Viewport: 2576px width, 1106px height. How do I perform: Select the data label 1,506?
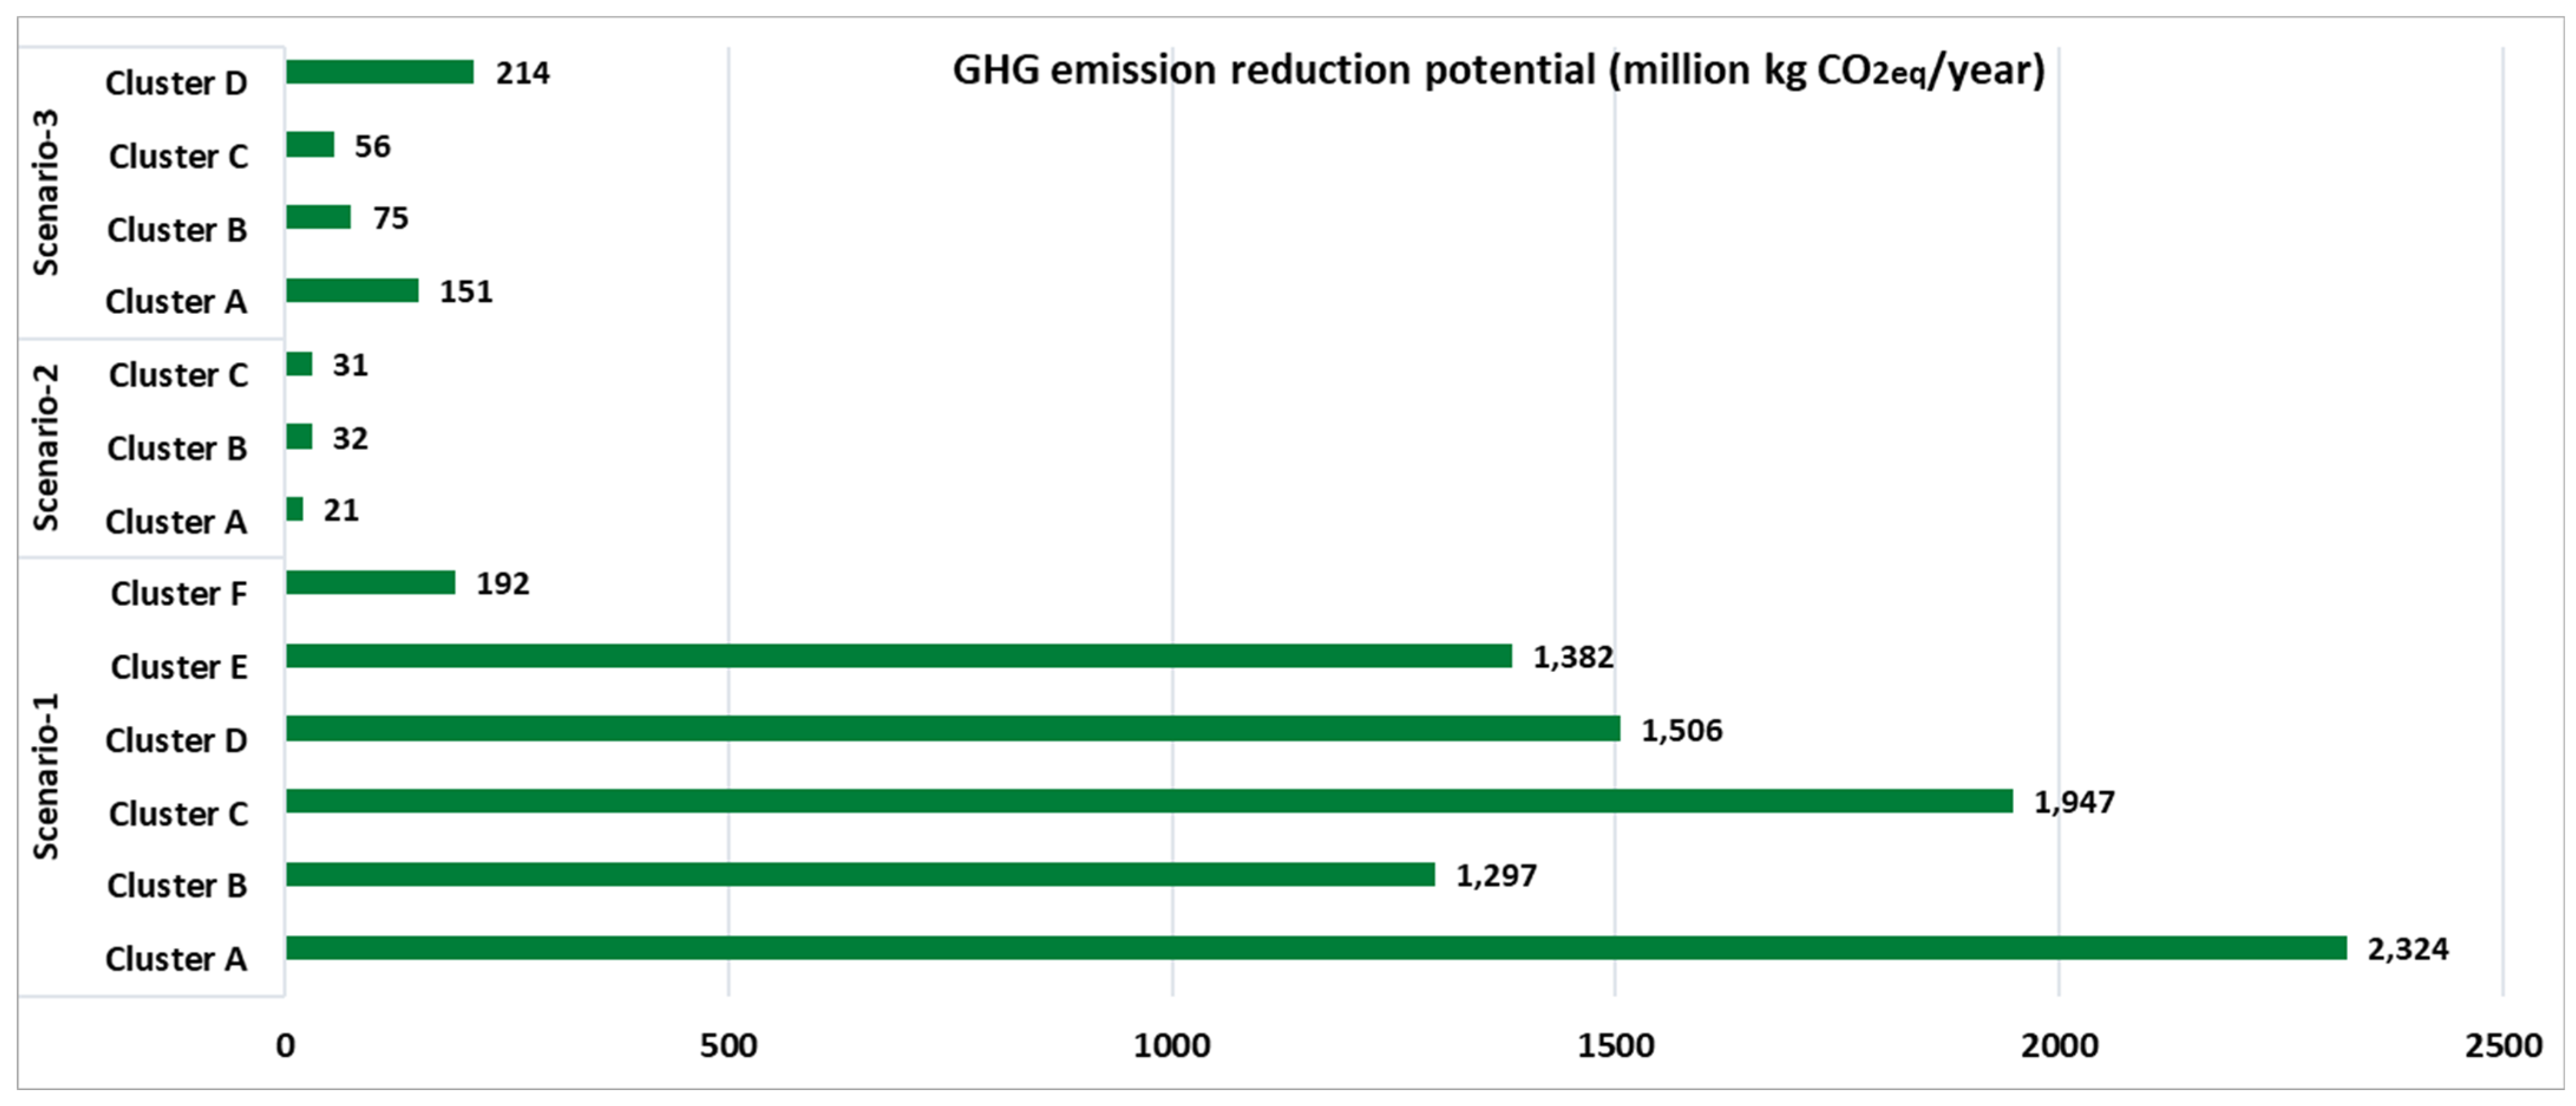[x=1682, y=730]
